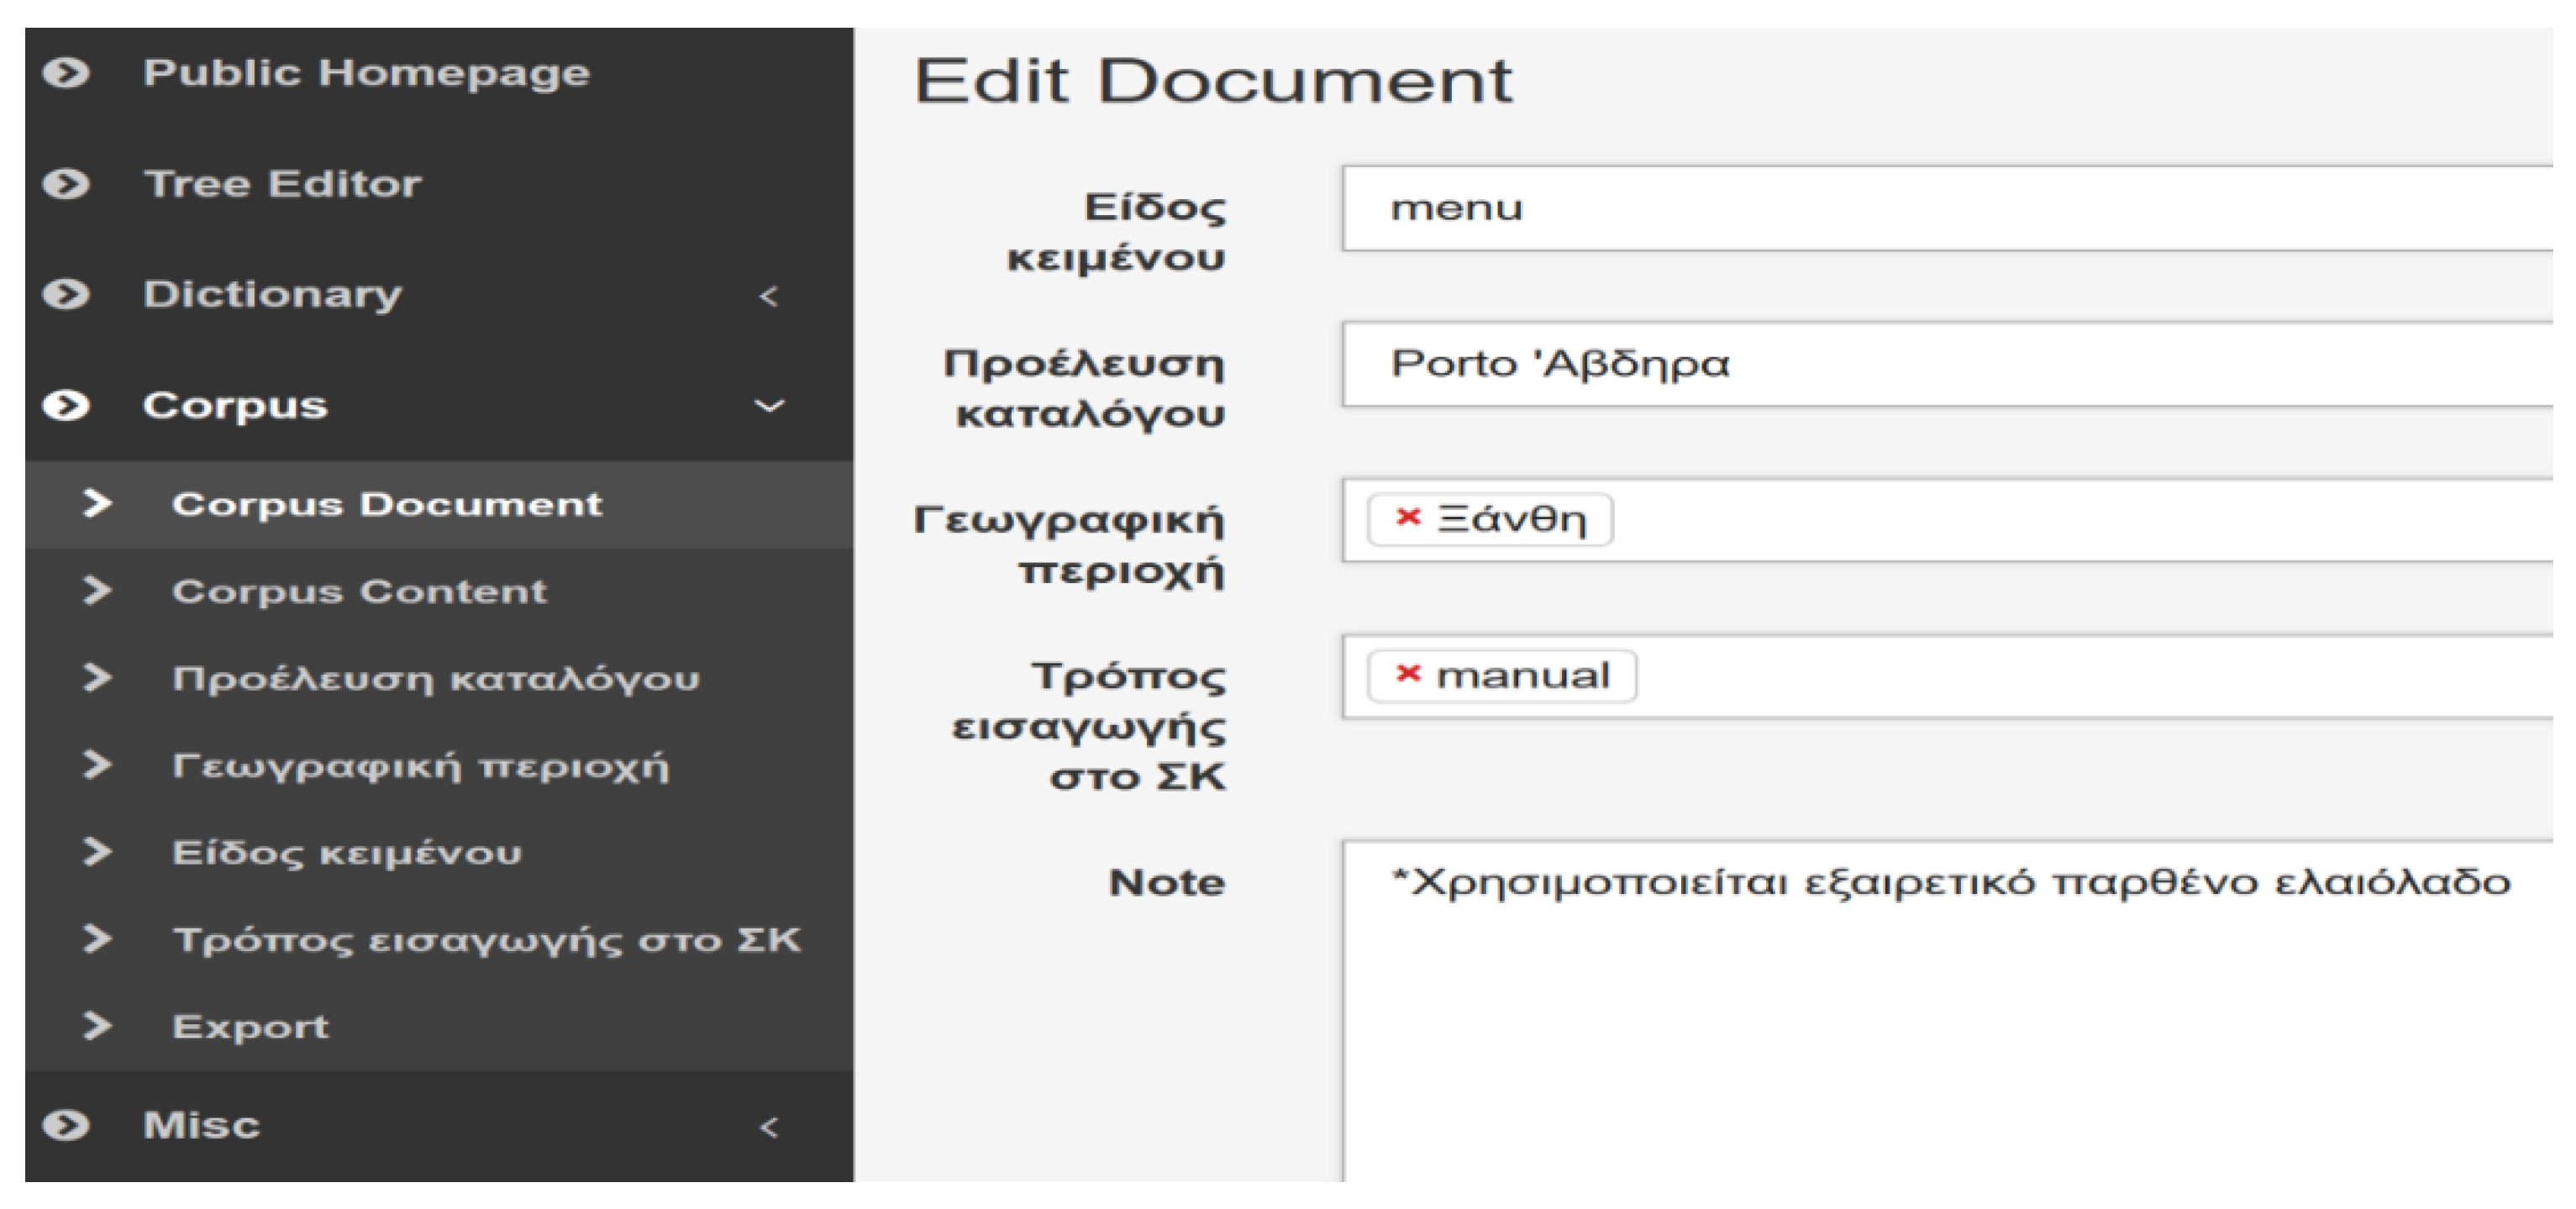
Task: Remove the Ξάνθη tag with red x
Action: [1408, 518]
